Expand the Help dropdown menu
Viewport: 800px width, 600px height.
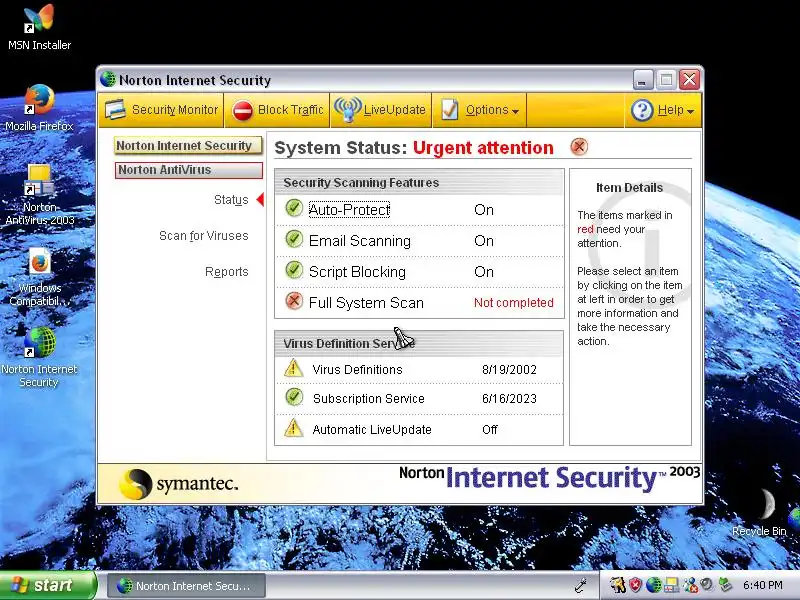click(x=663, y=110)
